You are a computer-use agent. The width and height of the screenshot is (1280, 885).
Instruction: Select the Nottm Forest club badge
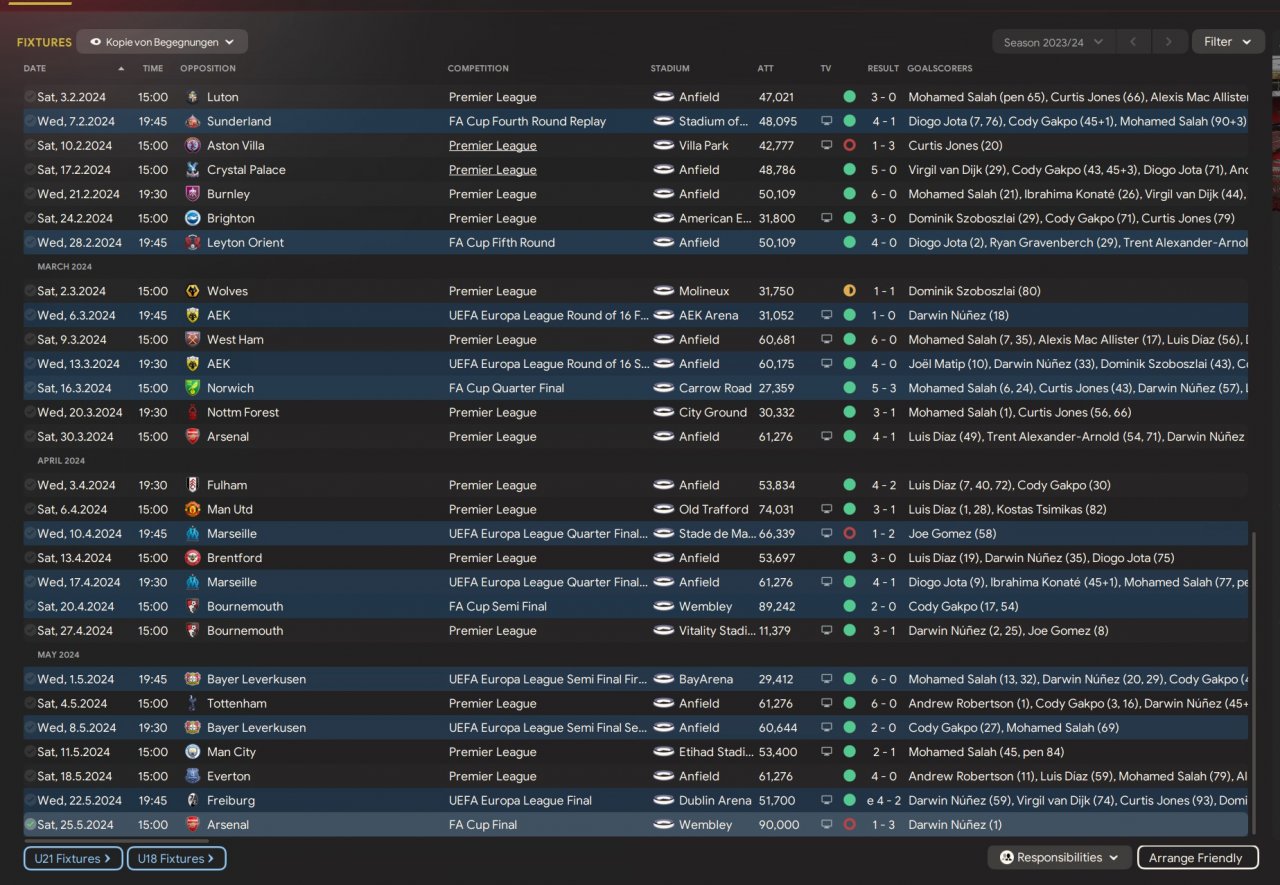point(193,412)
